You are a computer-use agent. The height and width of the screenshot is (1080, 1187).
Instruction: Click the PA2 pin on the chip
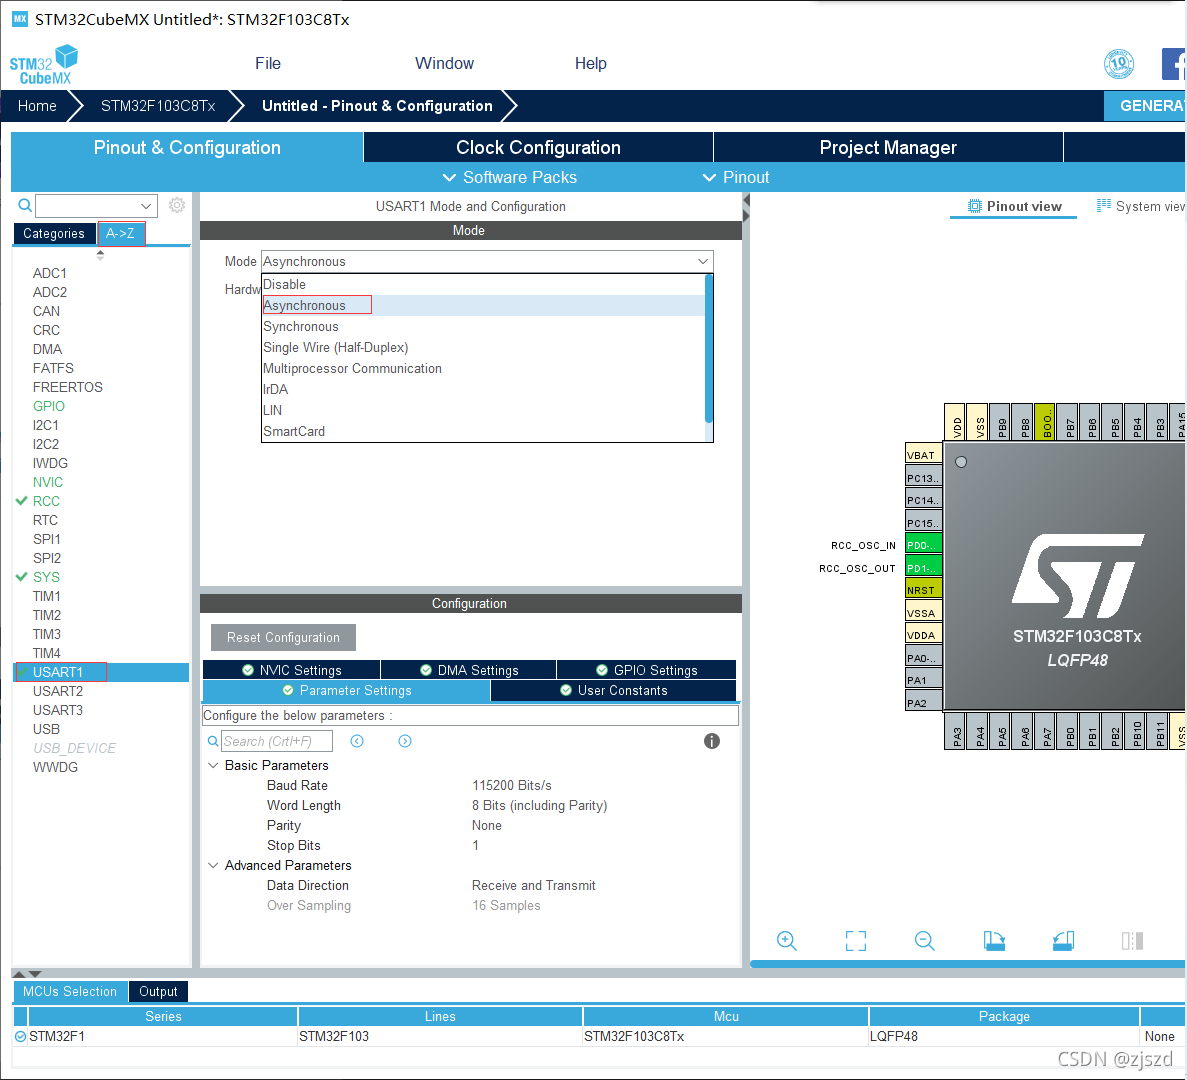pos(924,702)
